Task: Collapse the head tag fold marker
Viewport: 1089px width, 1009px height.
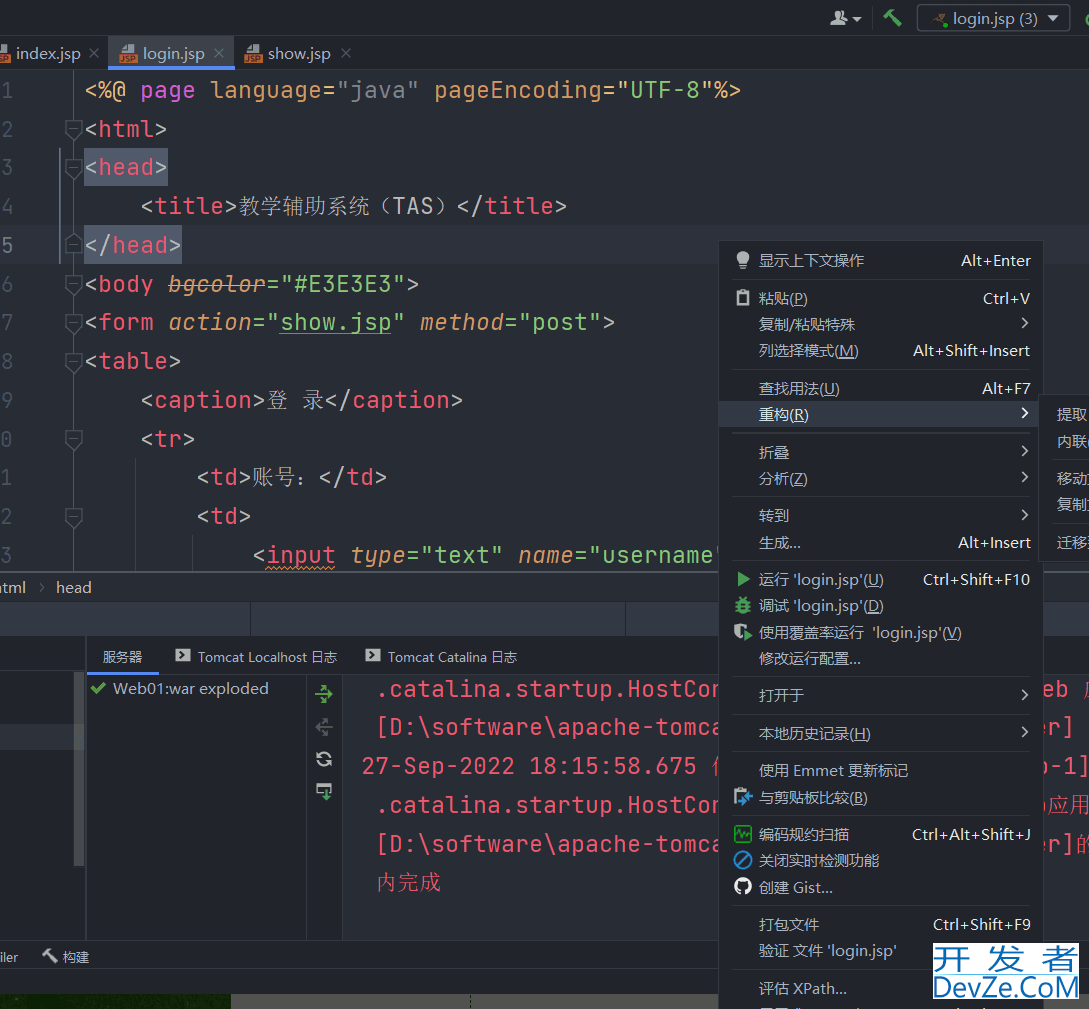Action: click(x=73, y=167)
